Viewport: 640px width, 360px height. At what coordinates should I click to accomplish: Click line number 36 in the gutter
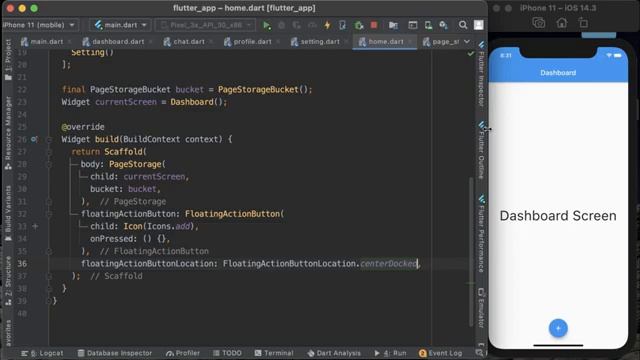click(22, 264)
